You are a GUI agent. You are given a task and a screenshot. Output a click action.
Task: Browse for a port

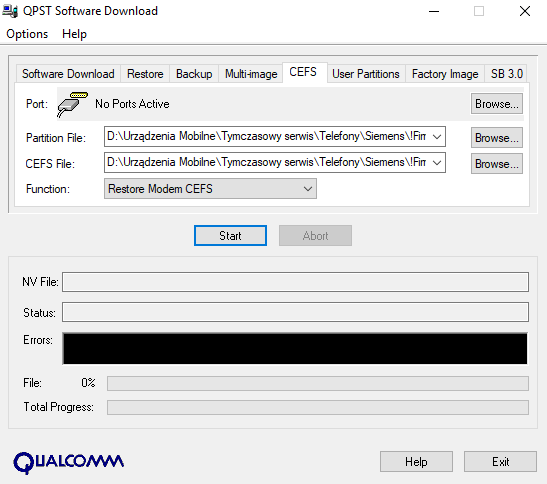point(497,104)
